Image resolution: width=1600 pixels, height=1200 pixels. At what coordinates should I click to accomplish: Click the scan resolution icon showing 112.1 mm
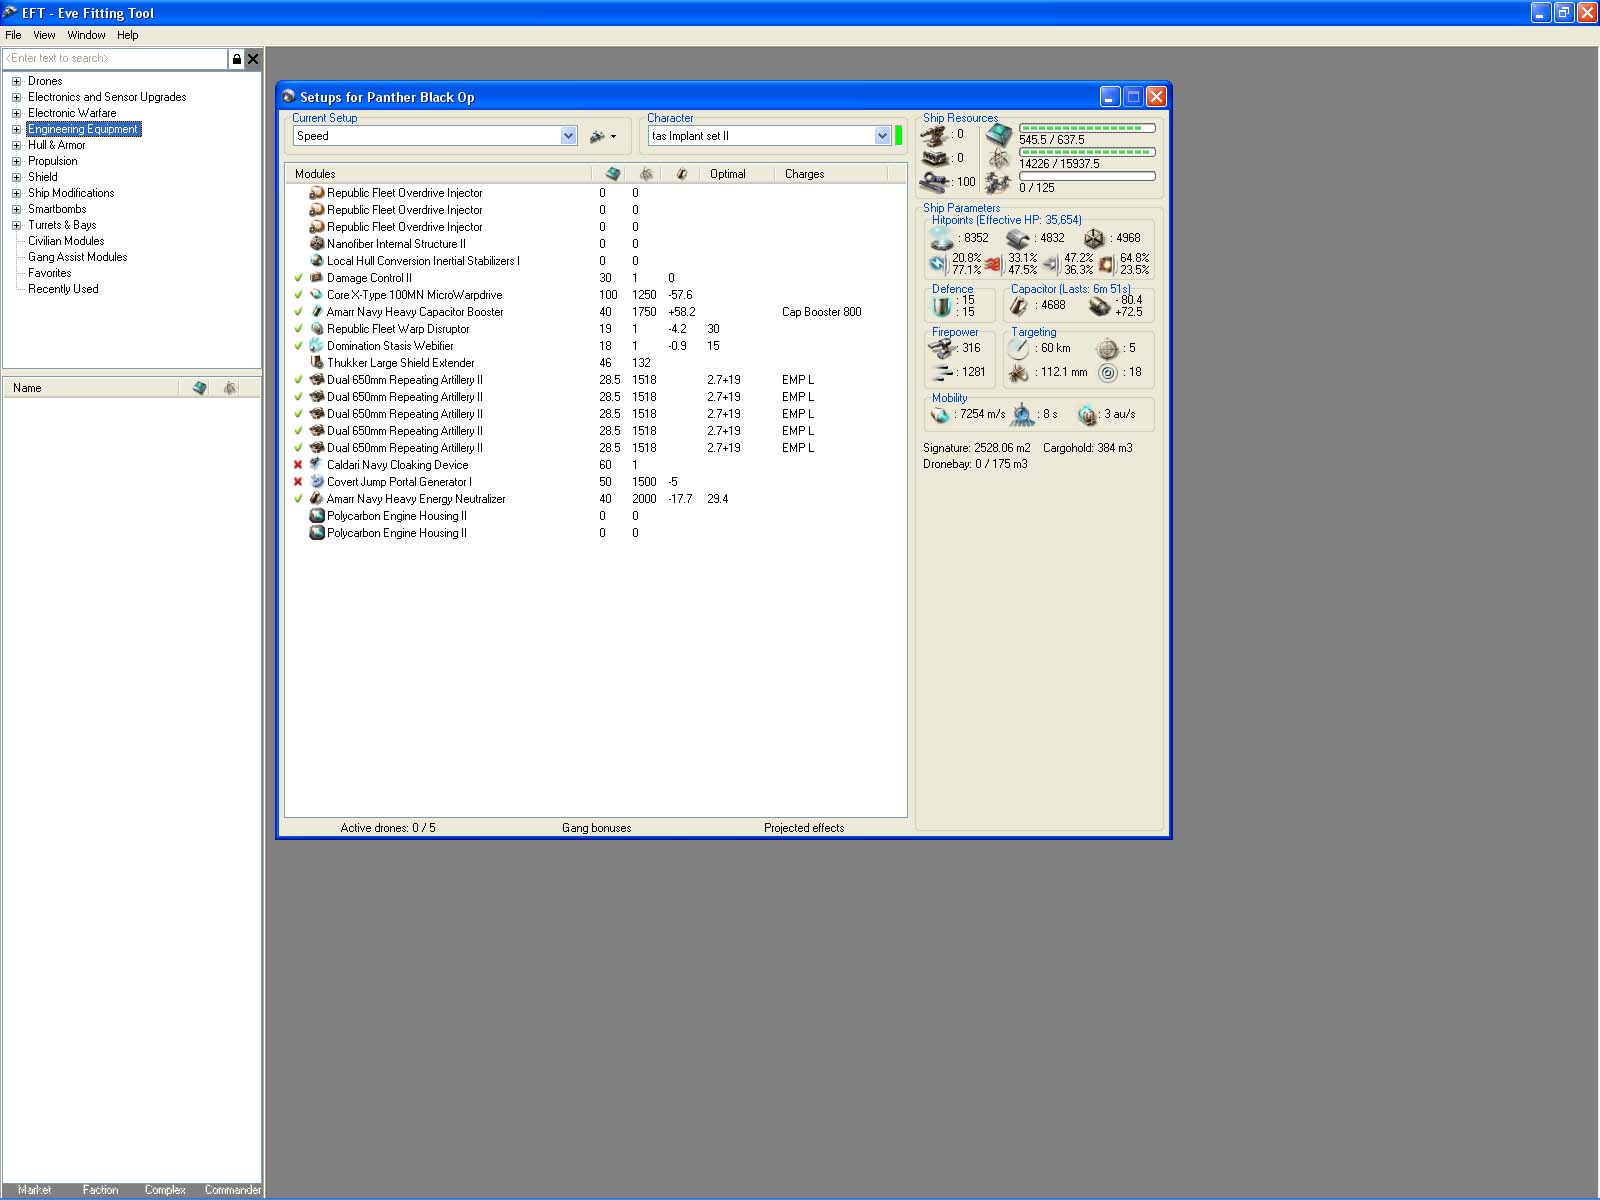[1019, 373]
